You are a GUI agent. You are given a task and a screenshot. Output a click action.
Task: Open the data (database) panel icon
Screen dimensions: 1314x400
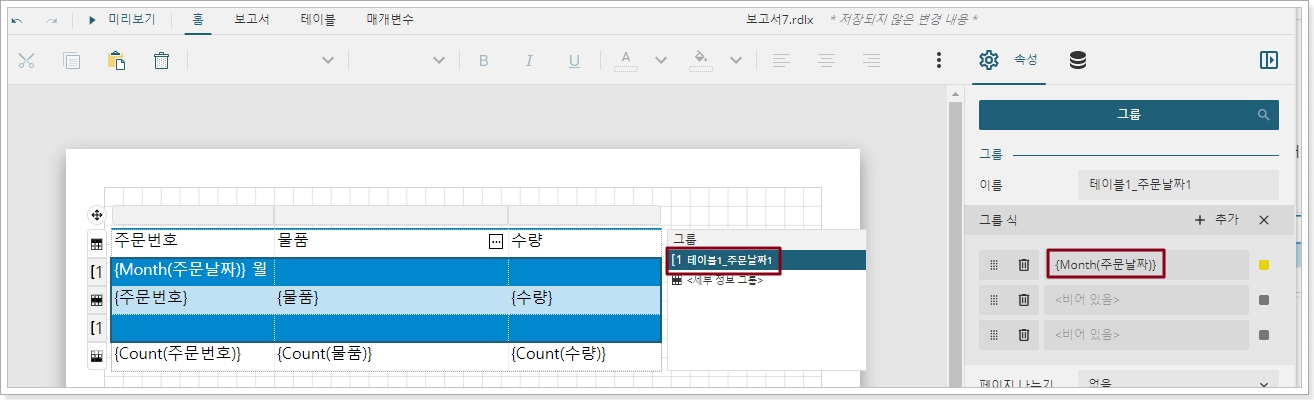pyautogui.click(x=1077, y=60)
